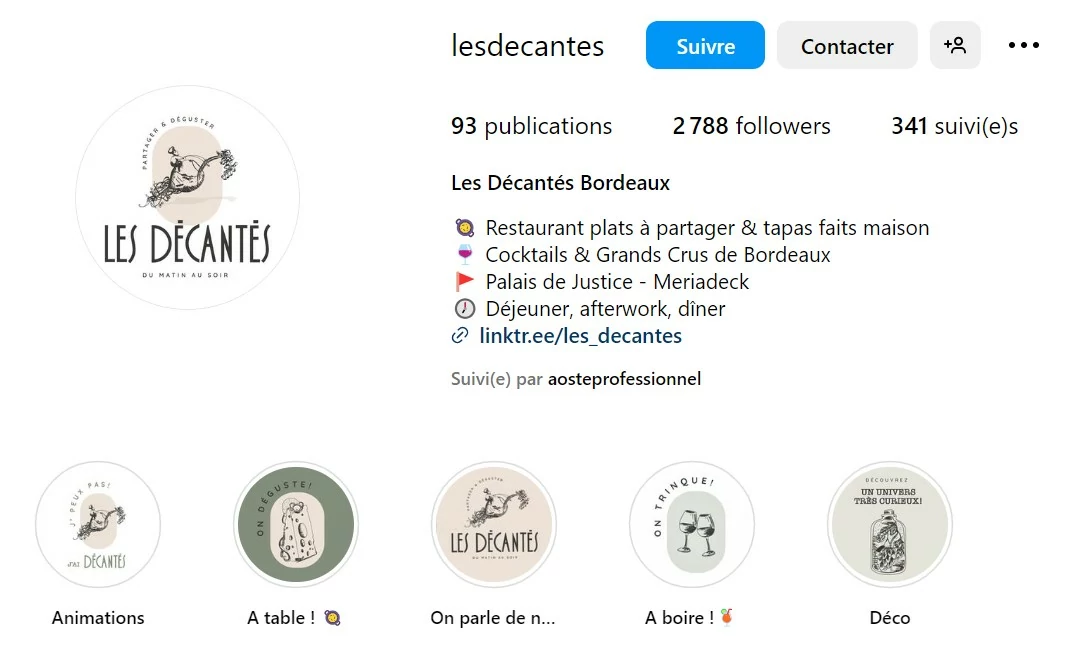Open the On parle de n... highlight
This screenshot has width=1075, height=651.
(x=494, y=524)
